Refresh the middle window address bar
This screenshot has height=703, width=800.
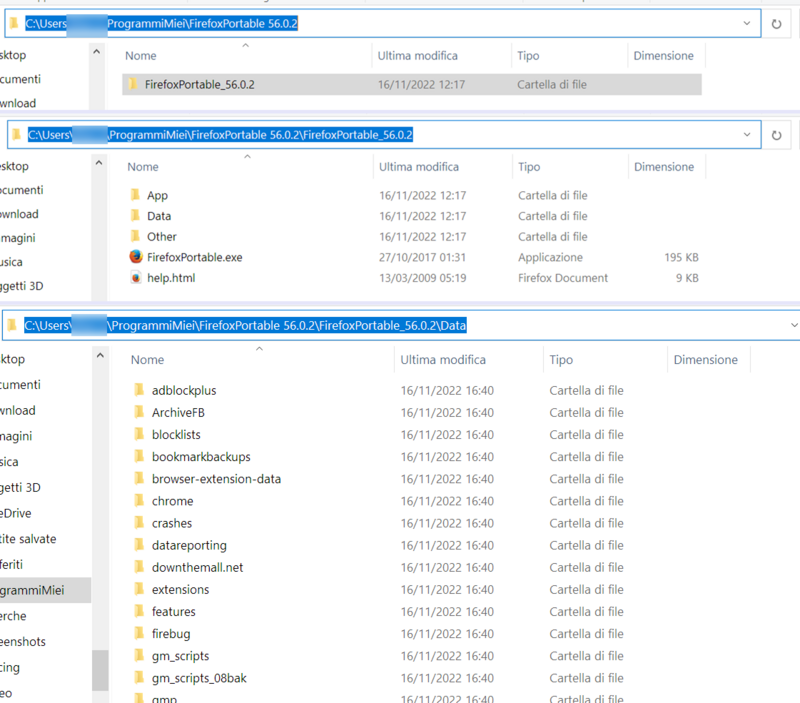coord(776,135)
